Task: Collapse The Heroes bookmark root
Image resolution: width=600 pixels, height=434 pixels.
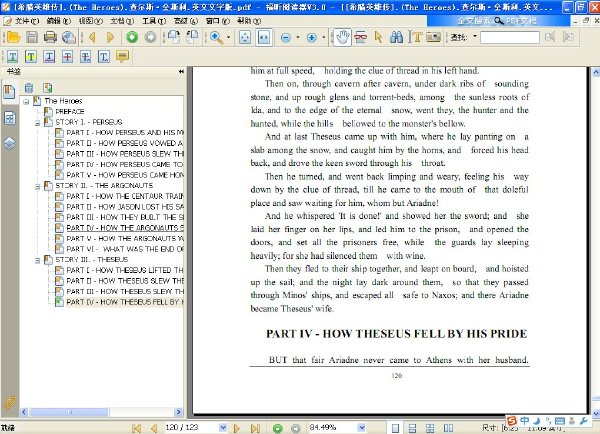Action: (26, 102)
